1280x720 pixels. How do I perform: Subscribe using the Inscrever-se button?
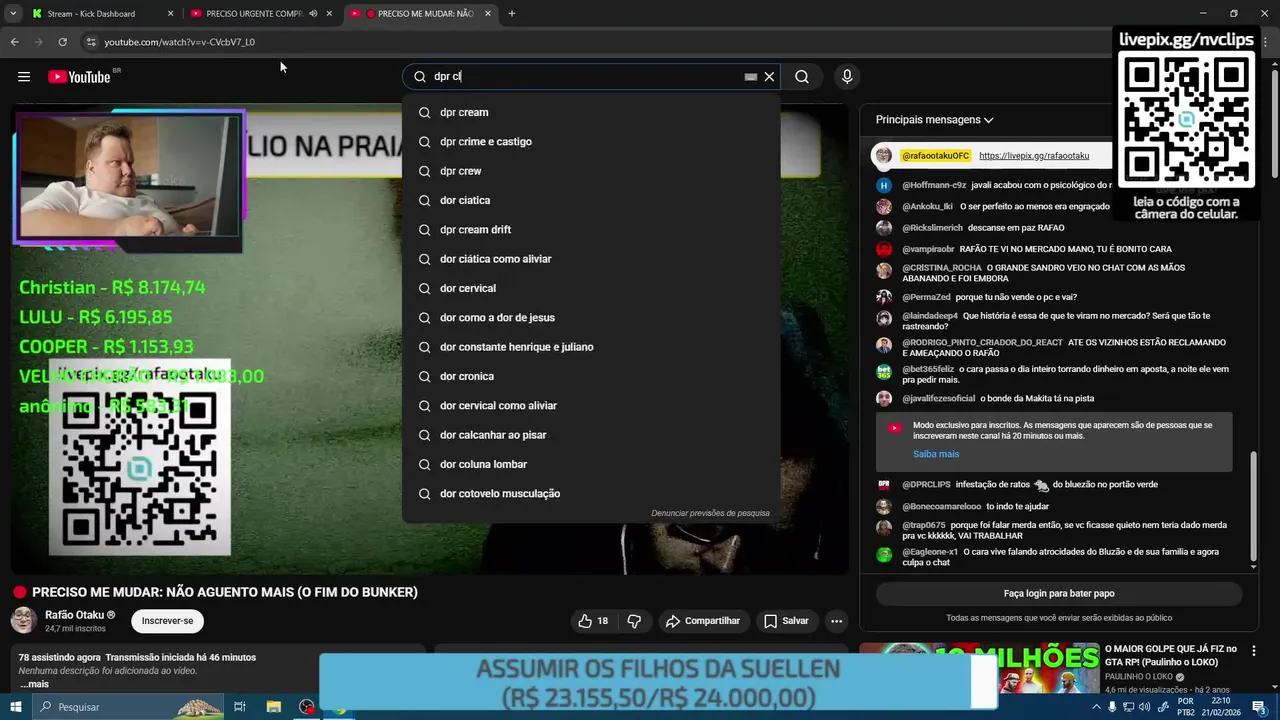[x=167, y=621]
